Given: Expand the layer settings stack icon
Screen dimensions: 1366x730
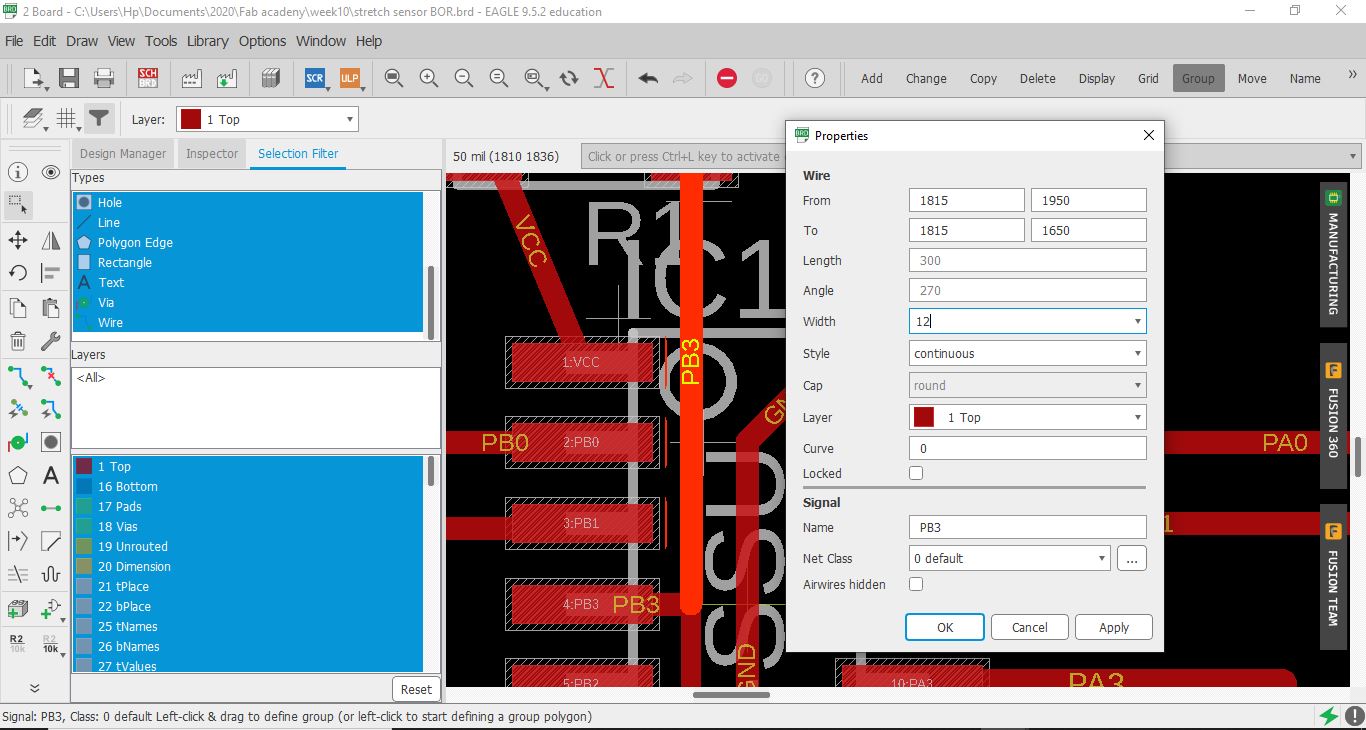Looking at the screenshot, I should click(x=35, y=120).
